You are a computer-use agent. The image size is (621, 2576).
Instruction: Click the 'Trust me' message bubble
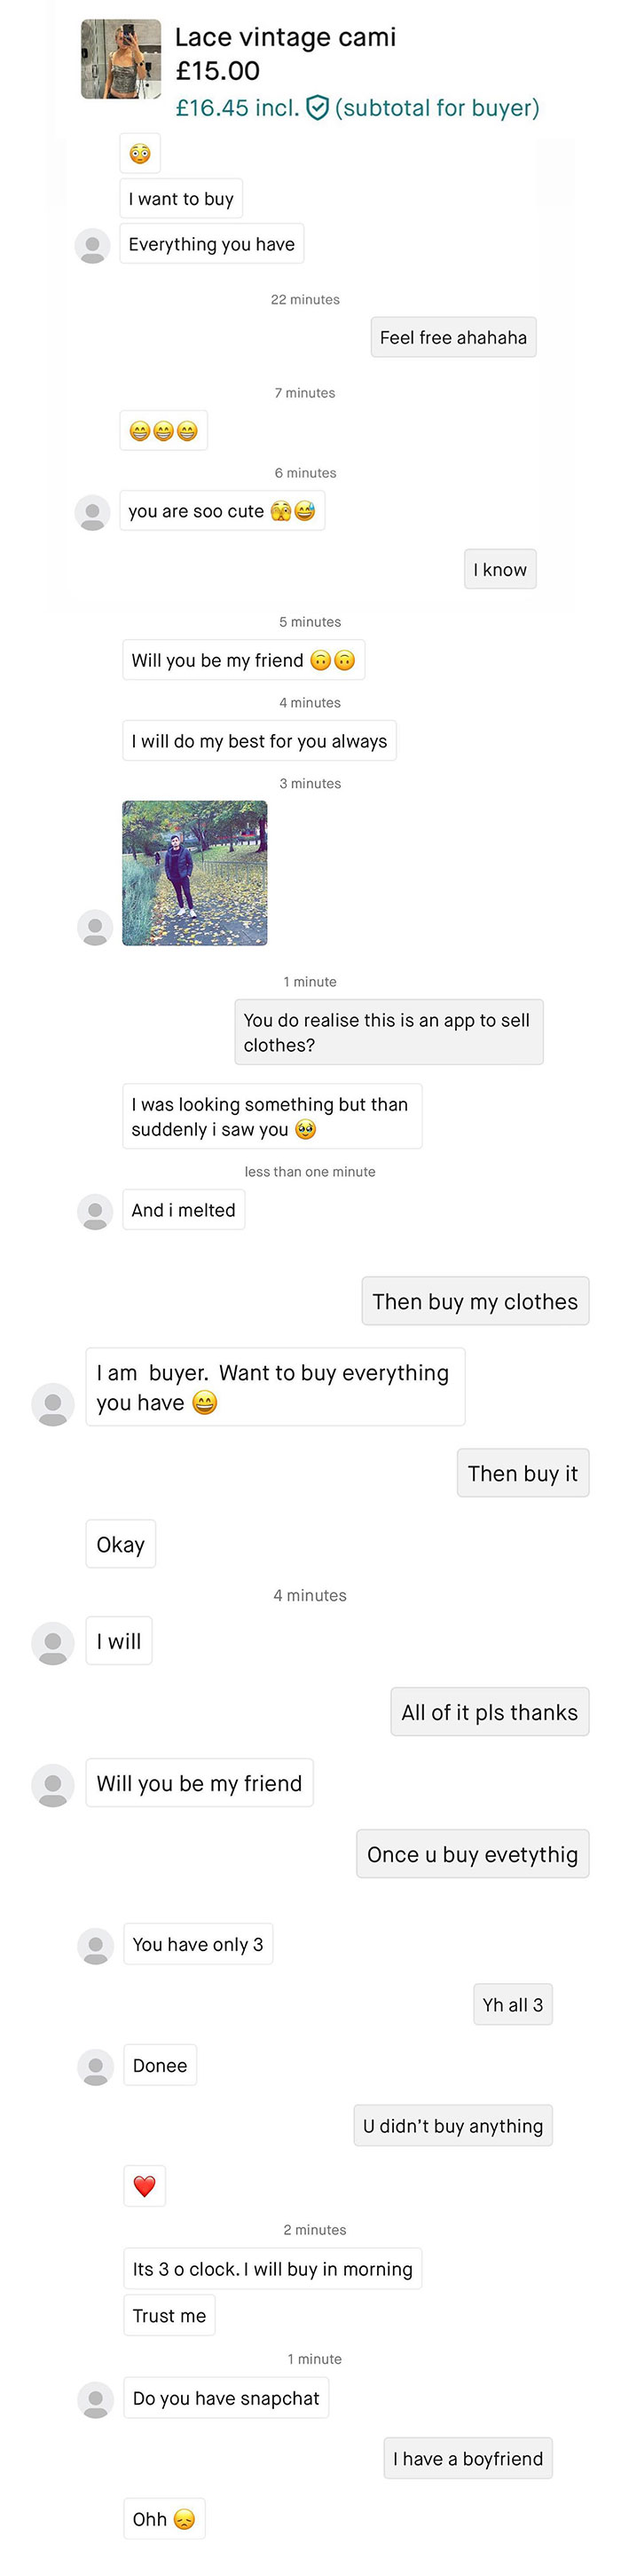click(169, 2314)
